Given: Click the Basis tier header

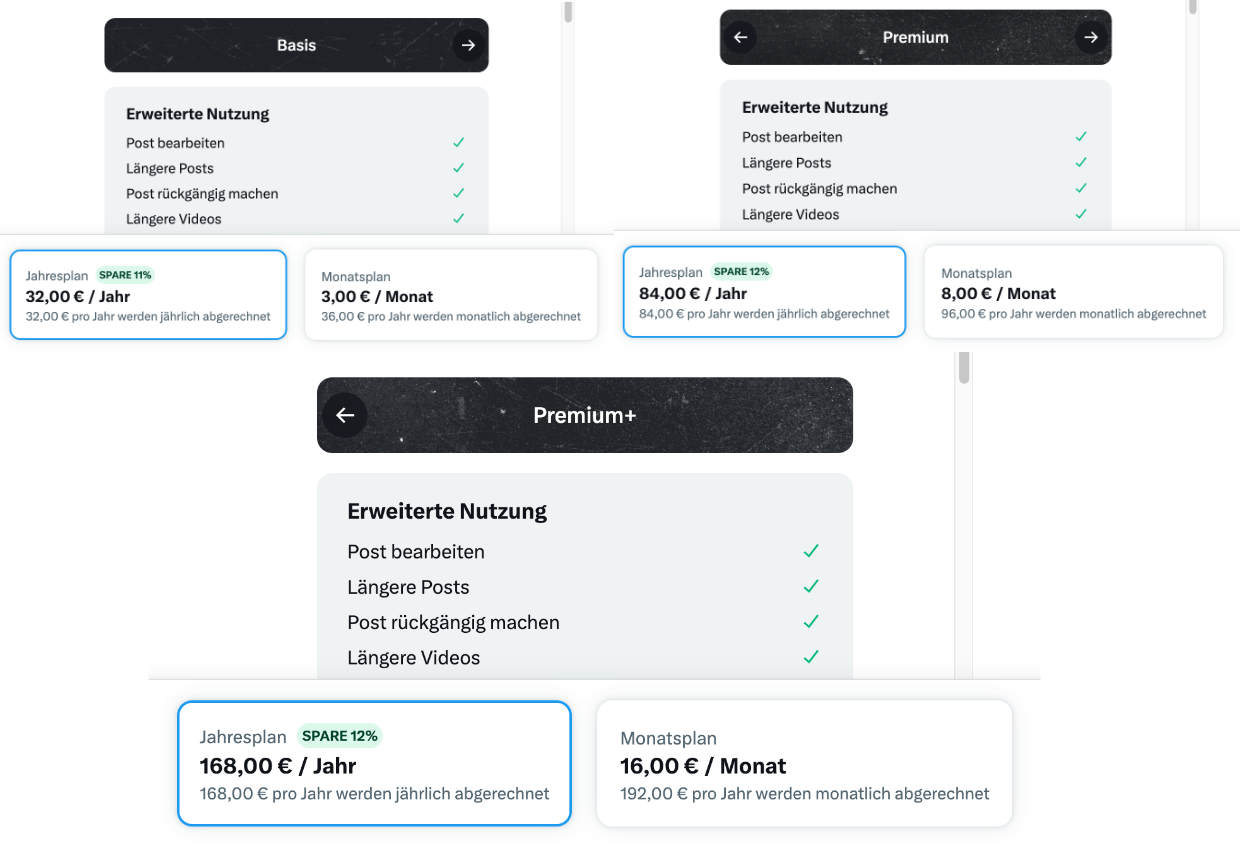Looking at the screenshot, I should pos(297,45).
